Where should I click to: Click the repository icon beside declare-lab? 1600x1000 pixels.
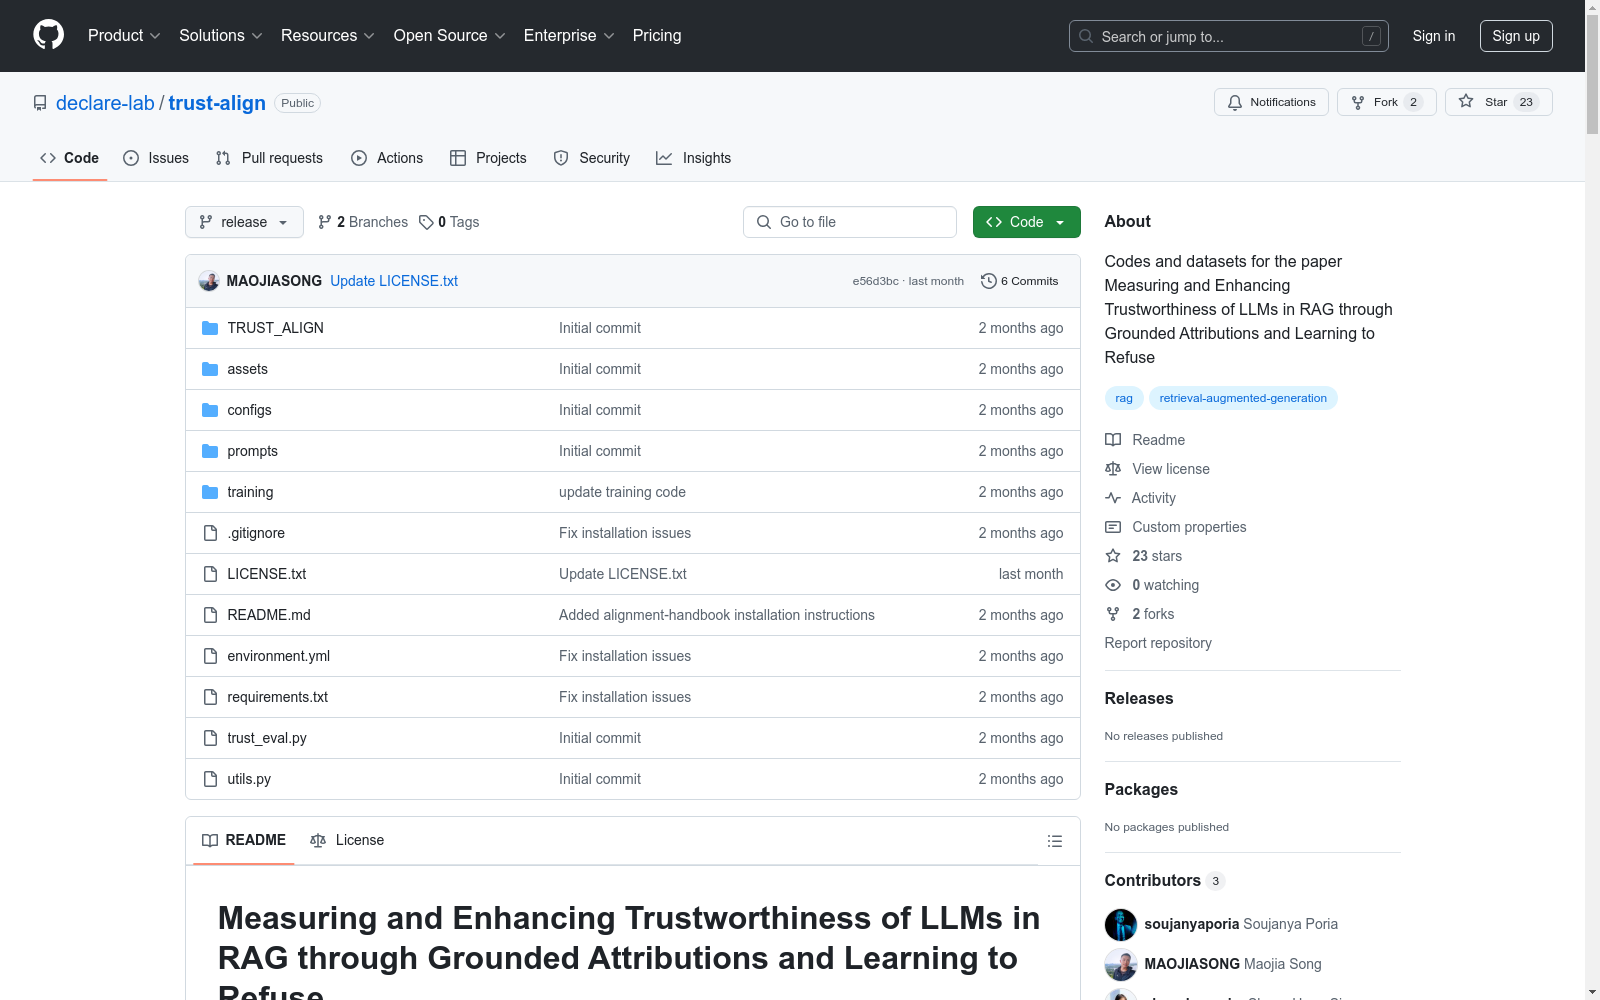[40, 103]
